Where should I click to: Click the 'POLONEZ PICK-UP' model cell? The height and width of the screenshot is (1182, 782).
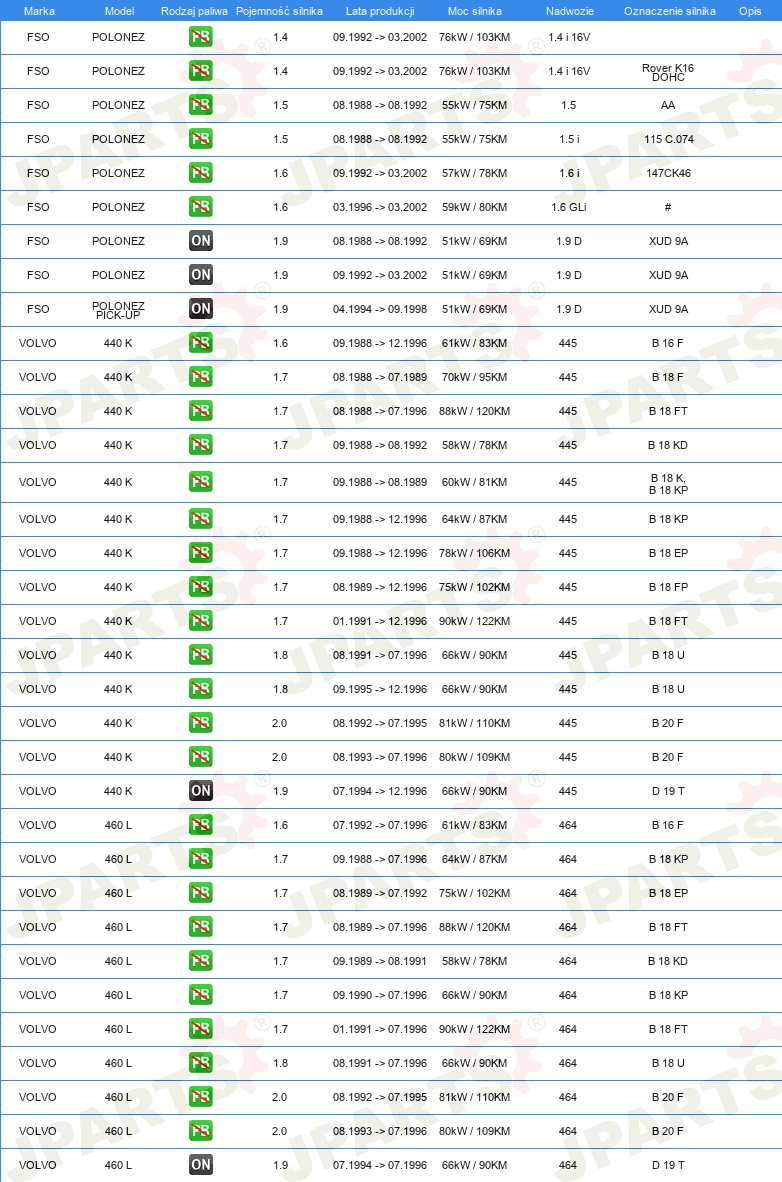[118, 310]
